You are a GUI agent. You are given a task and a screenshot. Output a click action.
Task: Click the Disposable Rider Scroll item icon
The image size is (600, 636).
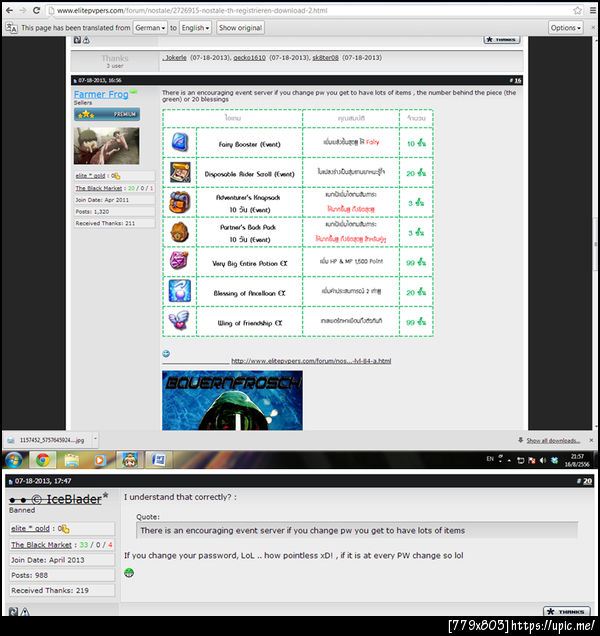click(180, 172)
